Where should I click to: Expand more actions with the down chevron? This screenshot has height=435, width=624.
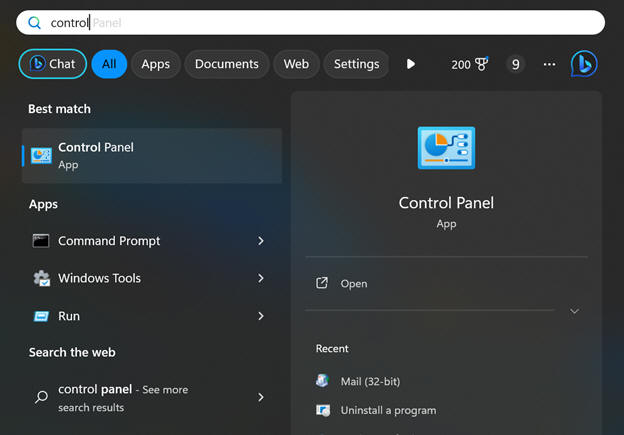pos(574,311)
